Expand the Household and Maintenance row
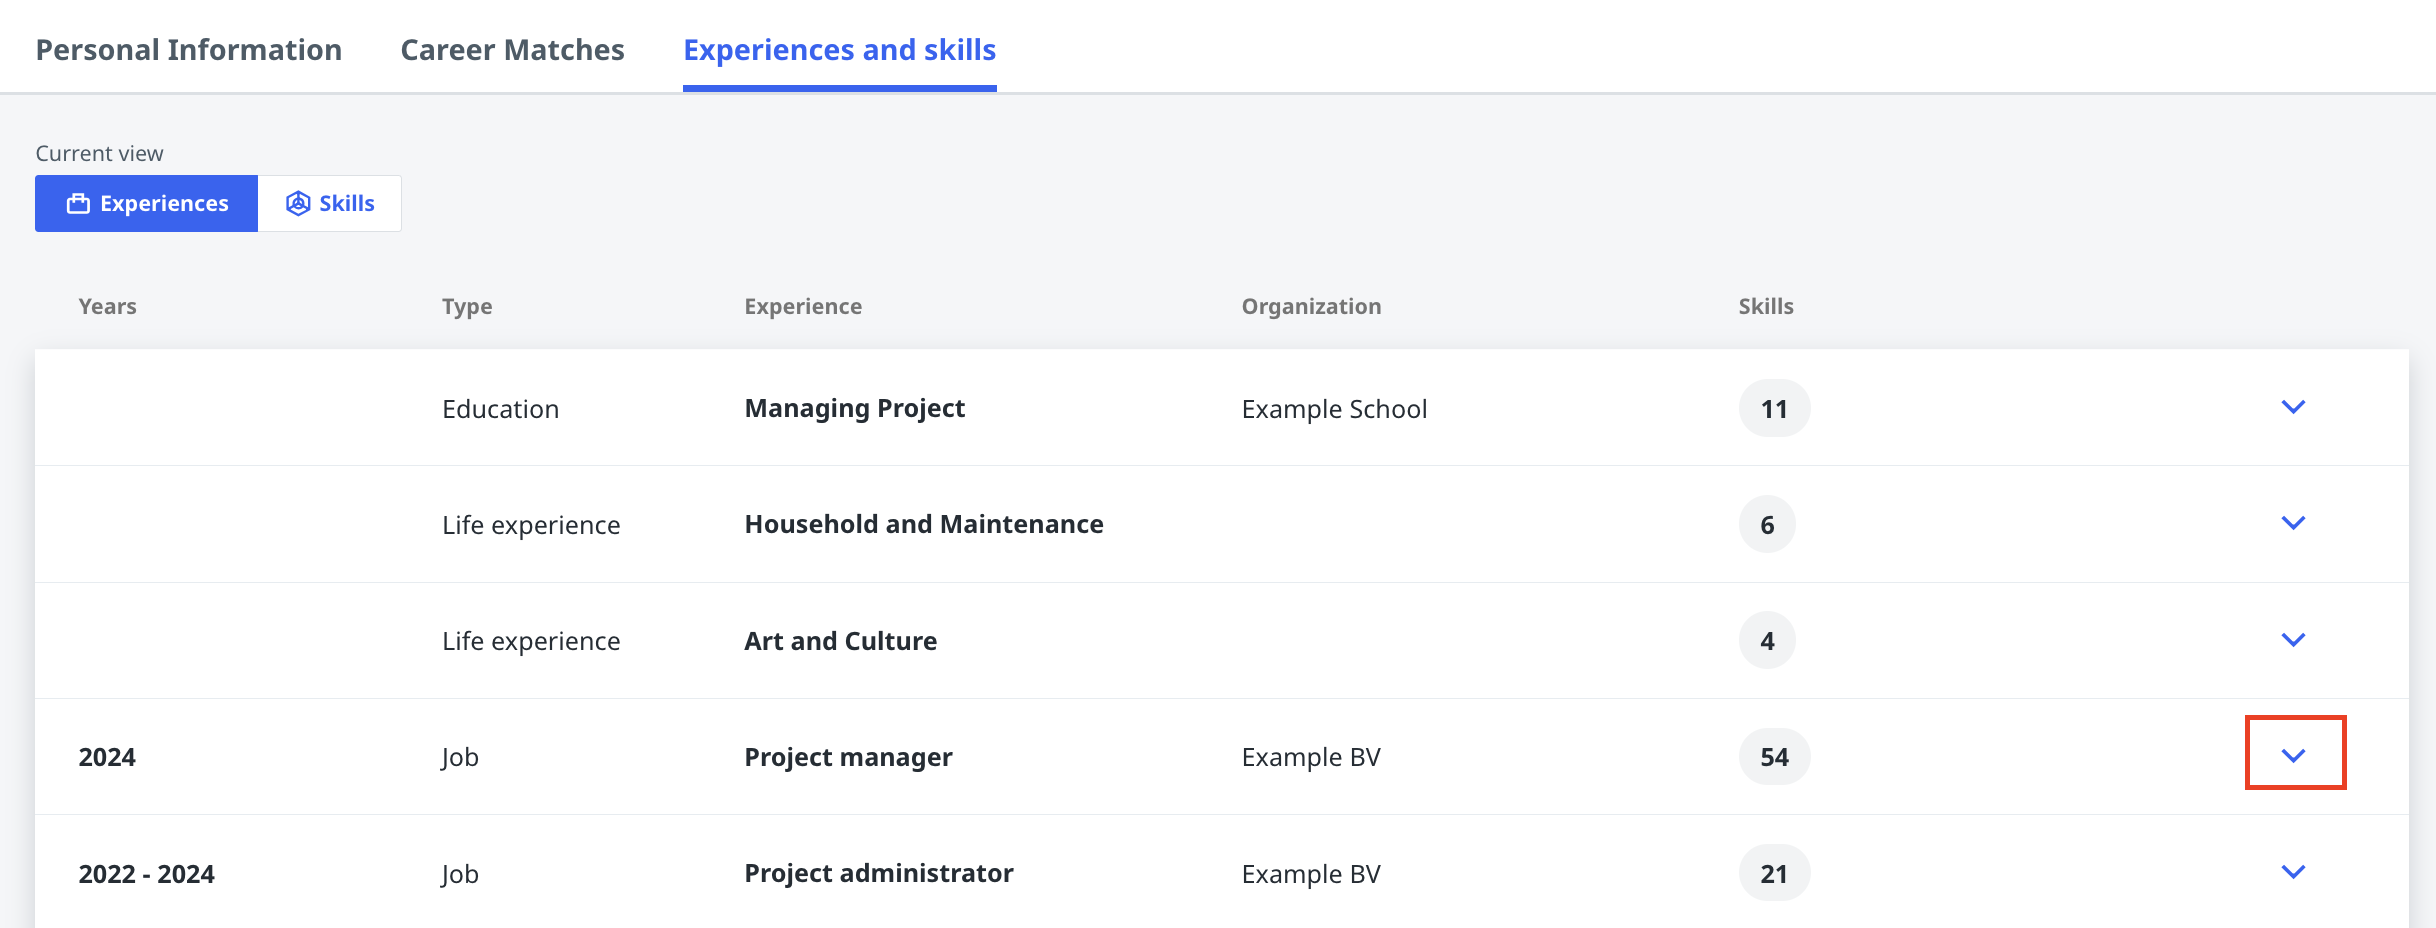 pyautogui.click(x=2293, y=523)
